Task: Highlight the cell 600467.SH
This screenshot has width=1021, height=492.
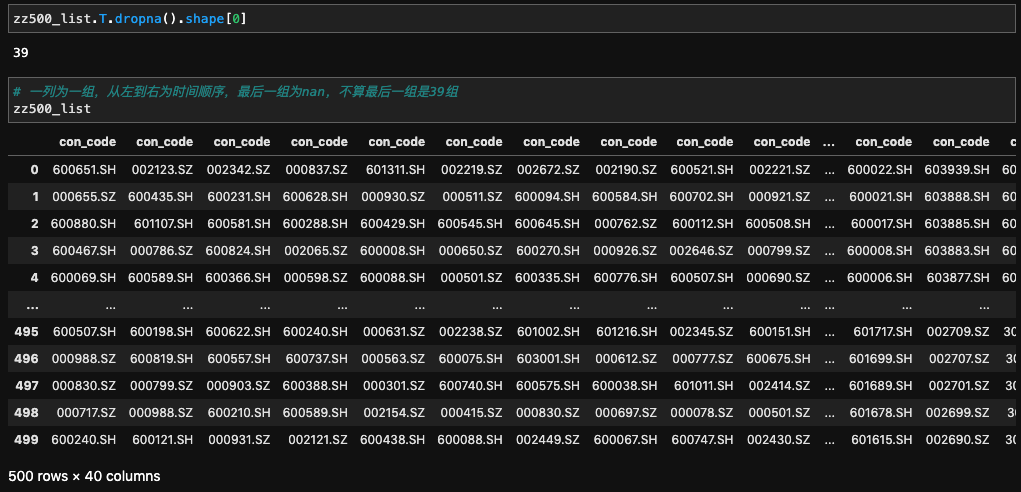Action: (x=84, y=251)
